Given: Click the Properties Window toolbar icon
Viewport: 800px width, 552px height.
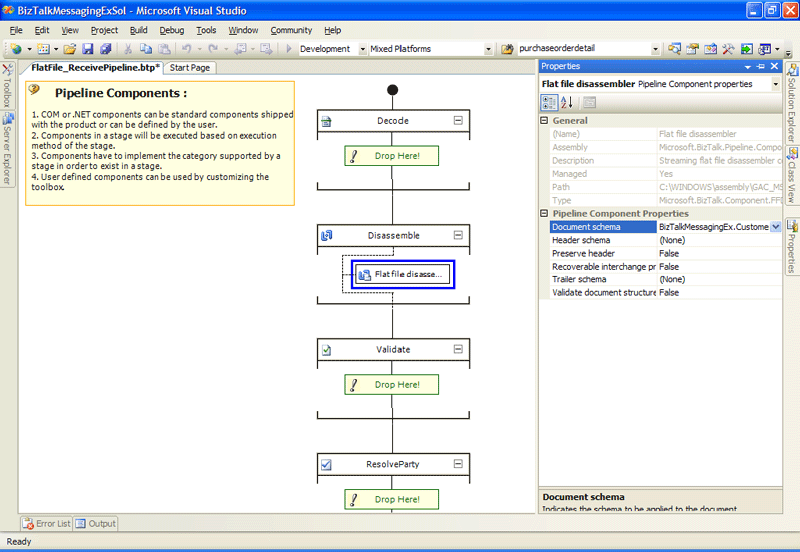Looking at the screenshot, I should [x=692, y=49].
